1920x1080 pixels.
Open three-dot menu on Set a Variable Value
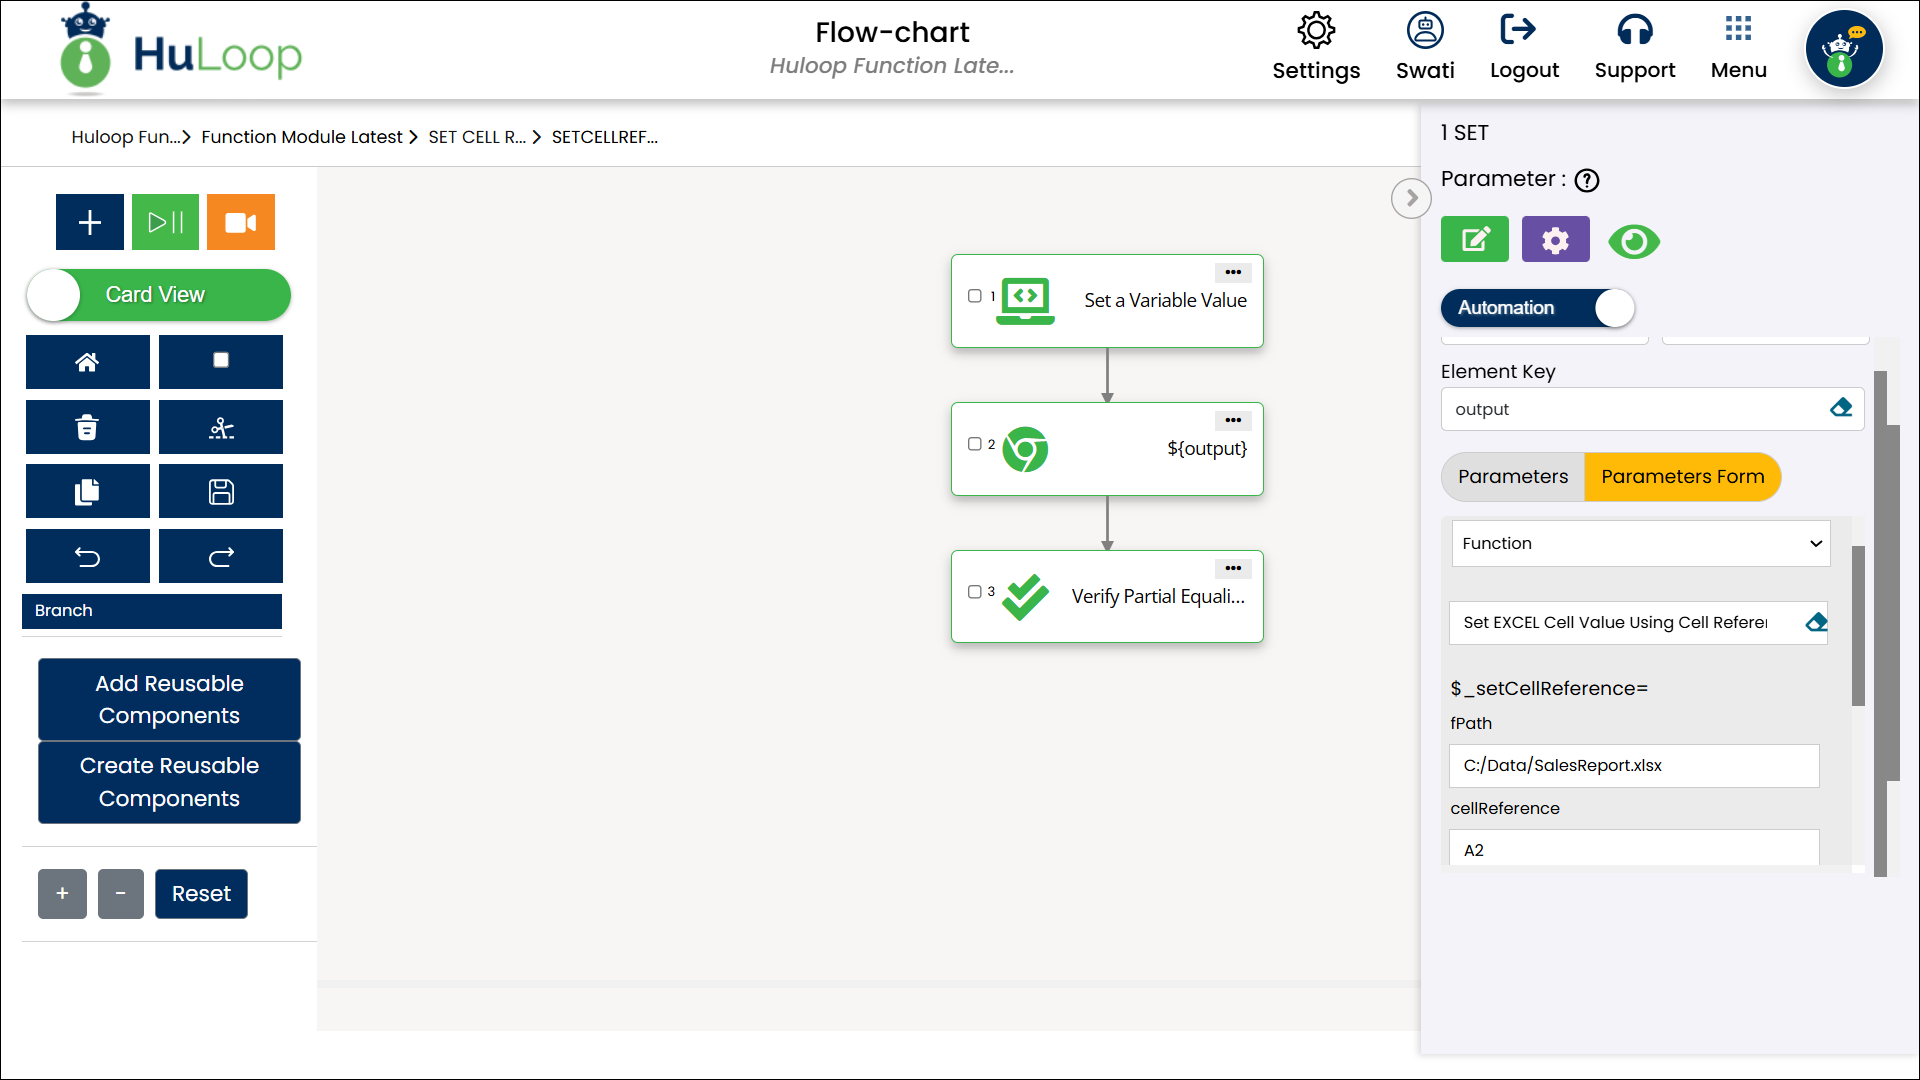click(x=1232, y=272)
